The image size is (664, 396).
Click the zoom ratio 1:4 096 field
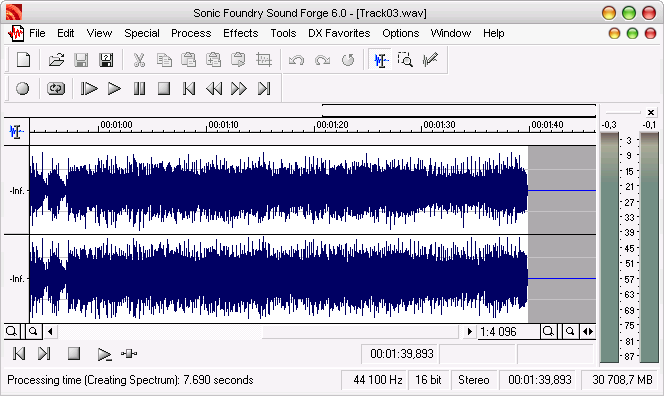(x=509, y=331)
